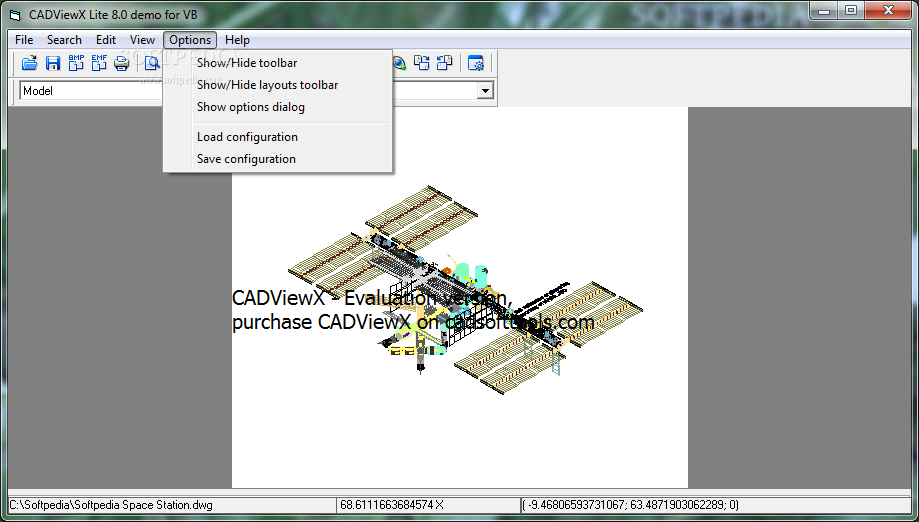Export drawing with the EMF icon
919x522 pixels.
[x=99, y=63]
